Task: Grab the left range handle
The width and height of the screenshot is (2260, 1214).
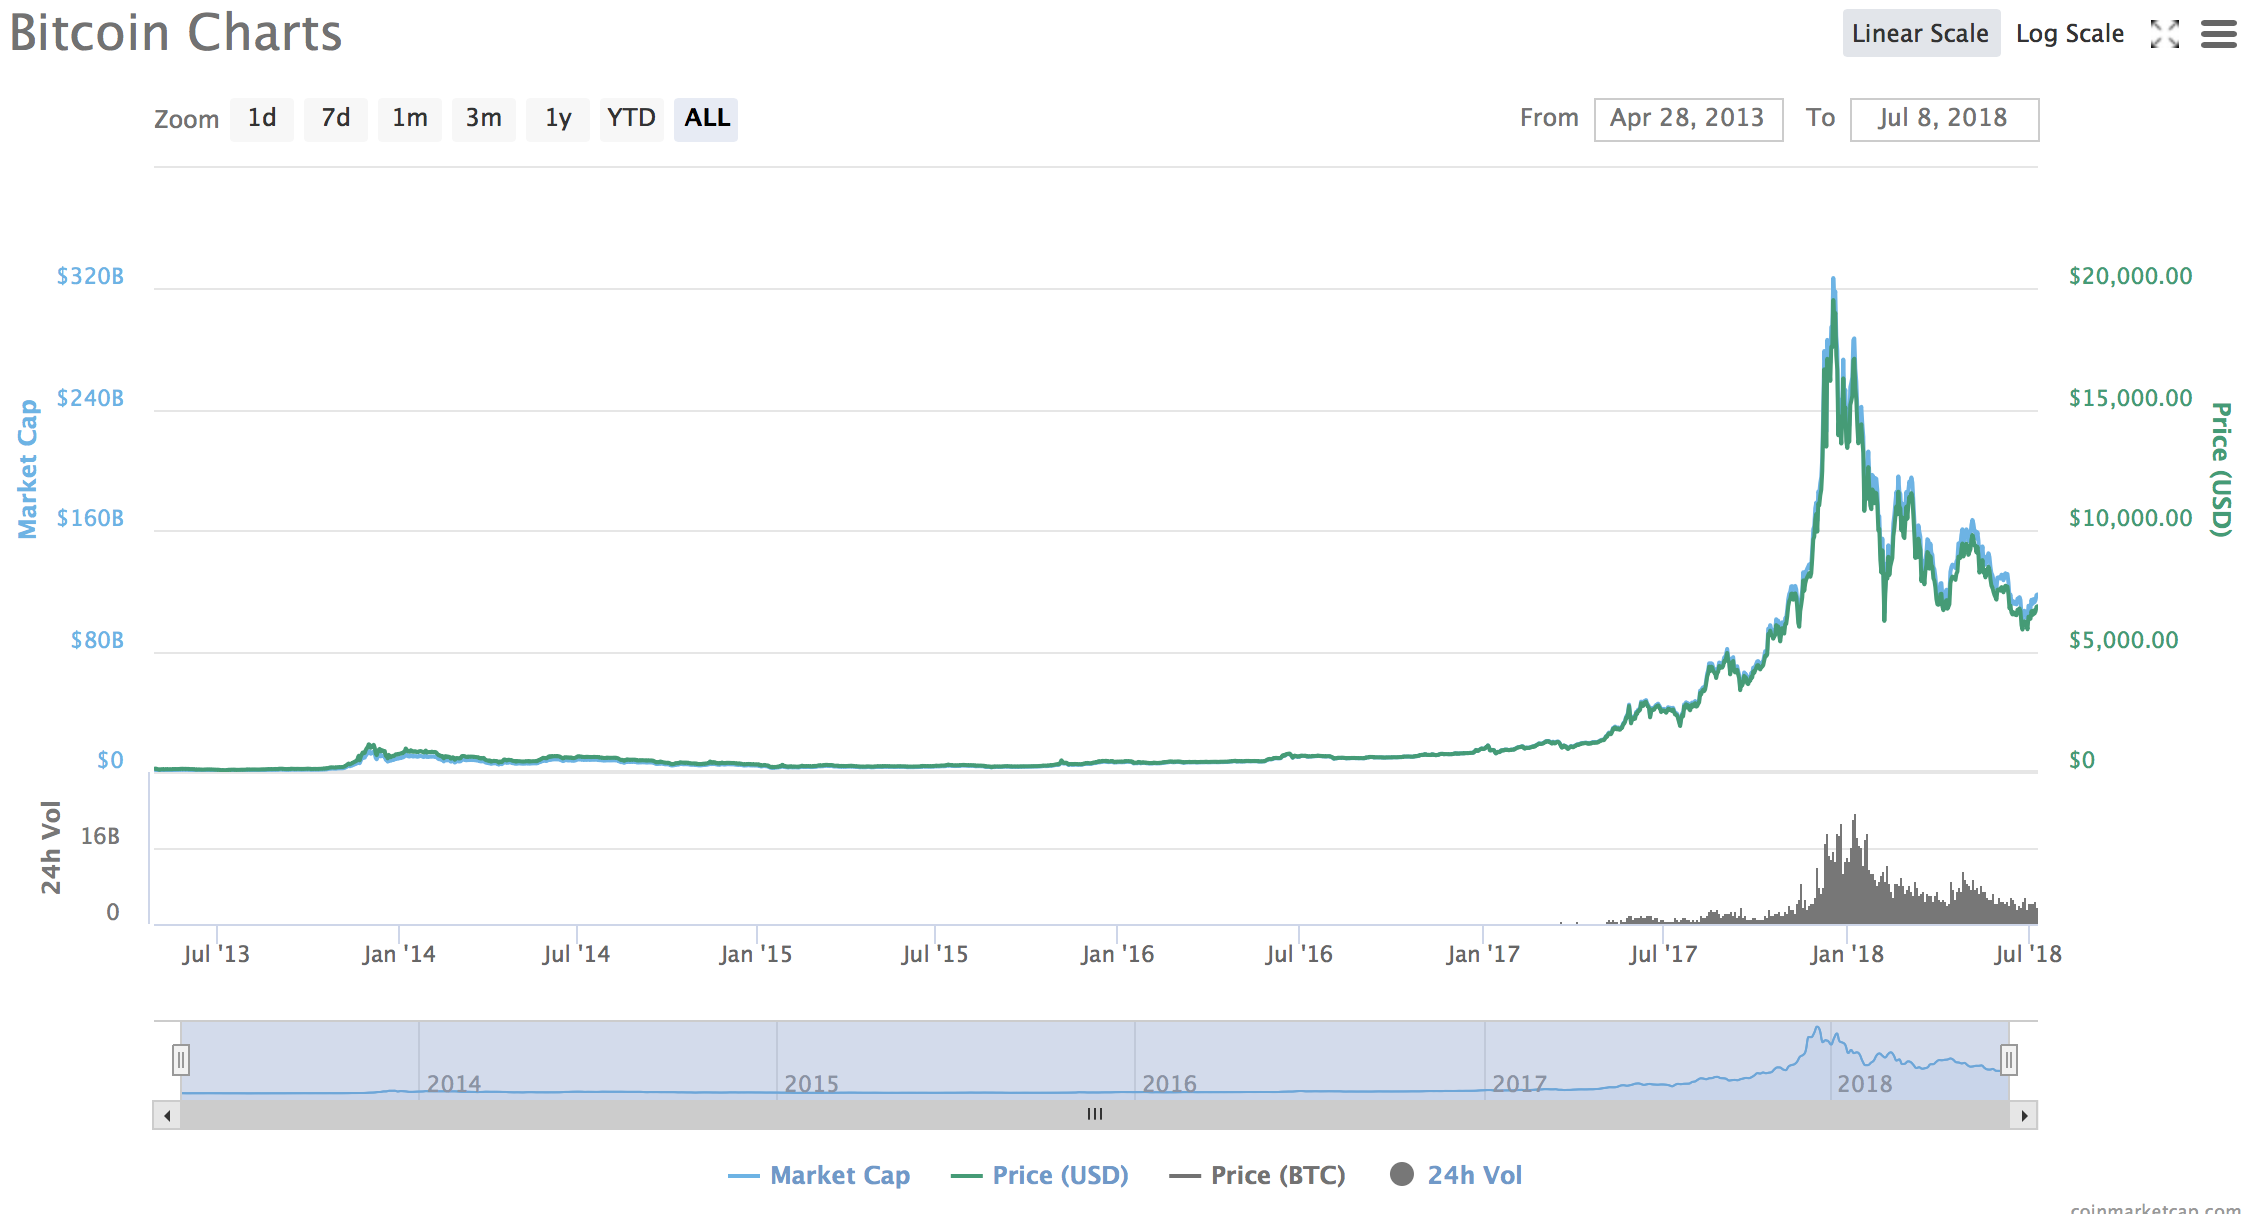Action: click(x=180, y=1059)
